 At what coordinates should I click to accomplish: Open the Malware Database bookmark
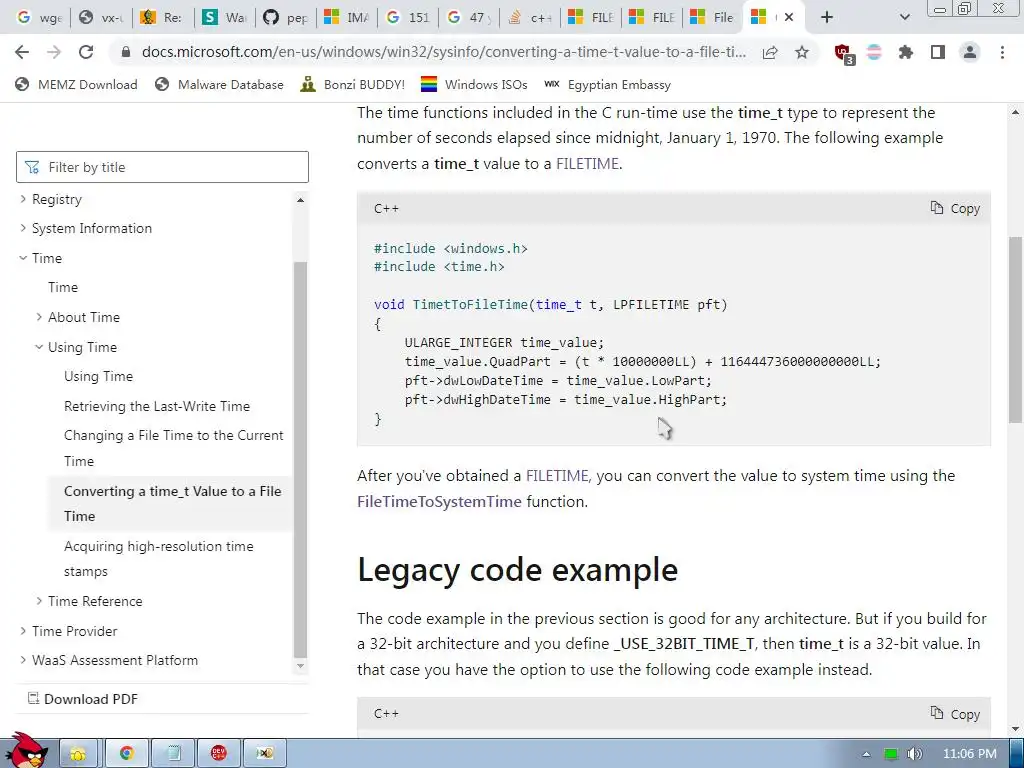pyautogui.click(x=219, y=84)
